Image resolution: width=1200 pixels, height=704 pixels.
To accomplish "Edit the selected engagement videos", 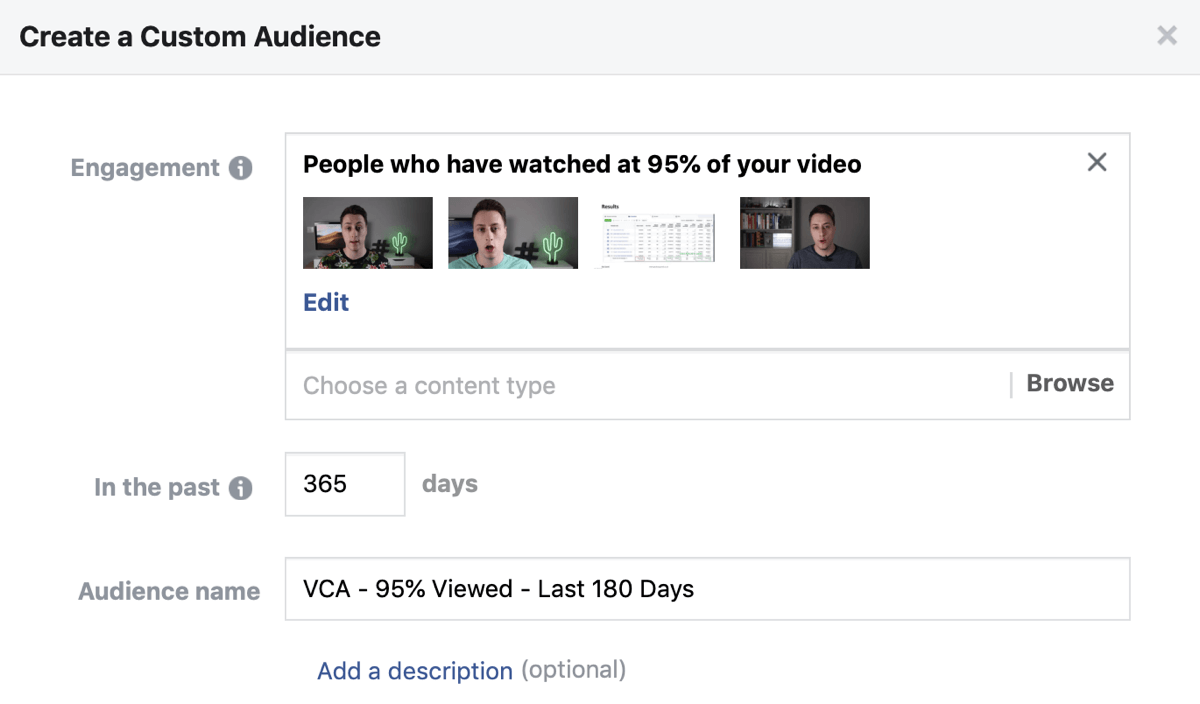I will point(325,301).
